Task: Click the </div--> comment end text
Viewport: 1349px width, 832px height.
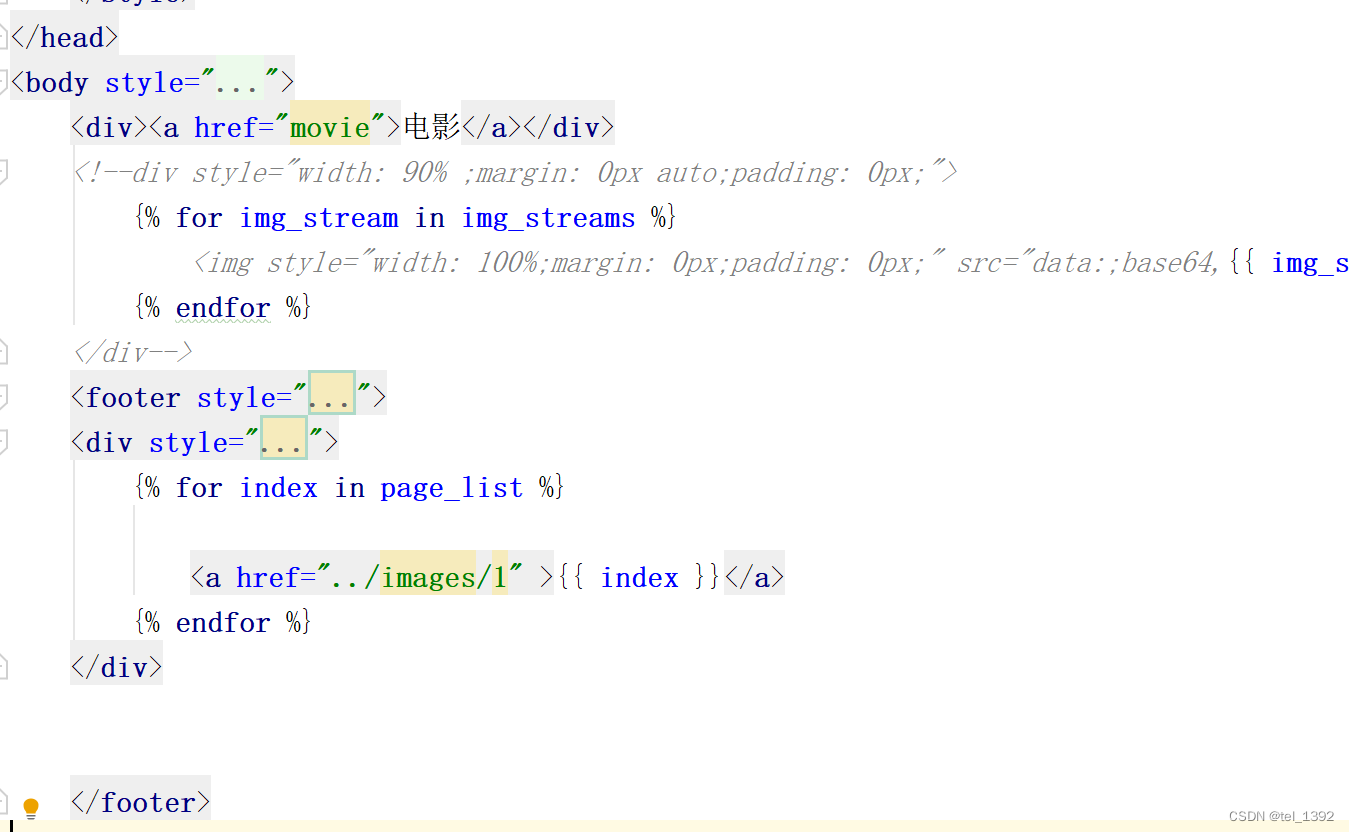Action: 133,352
